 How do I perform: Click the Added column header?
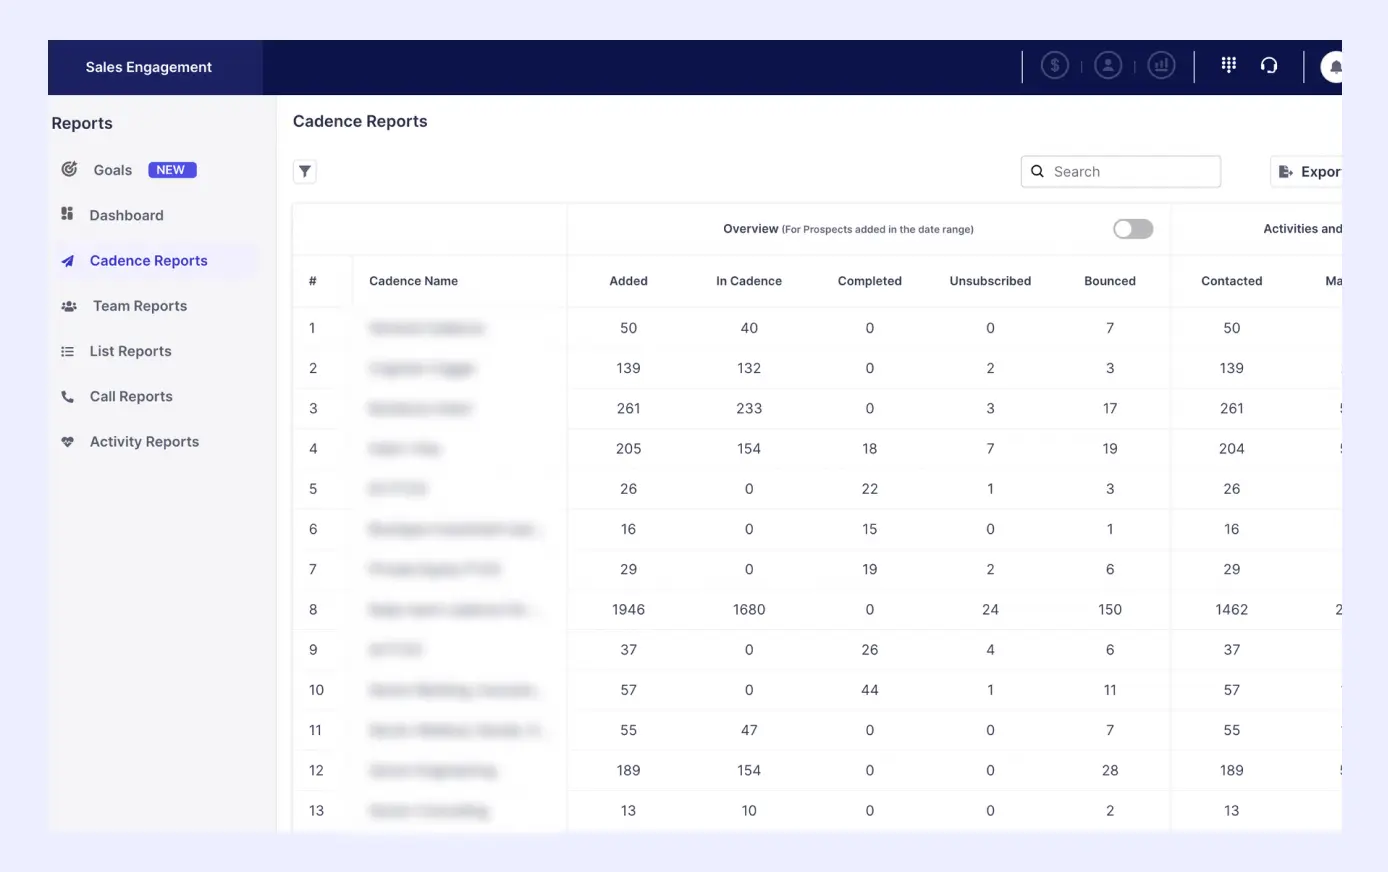[628, 281]
